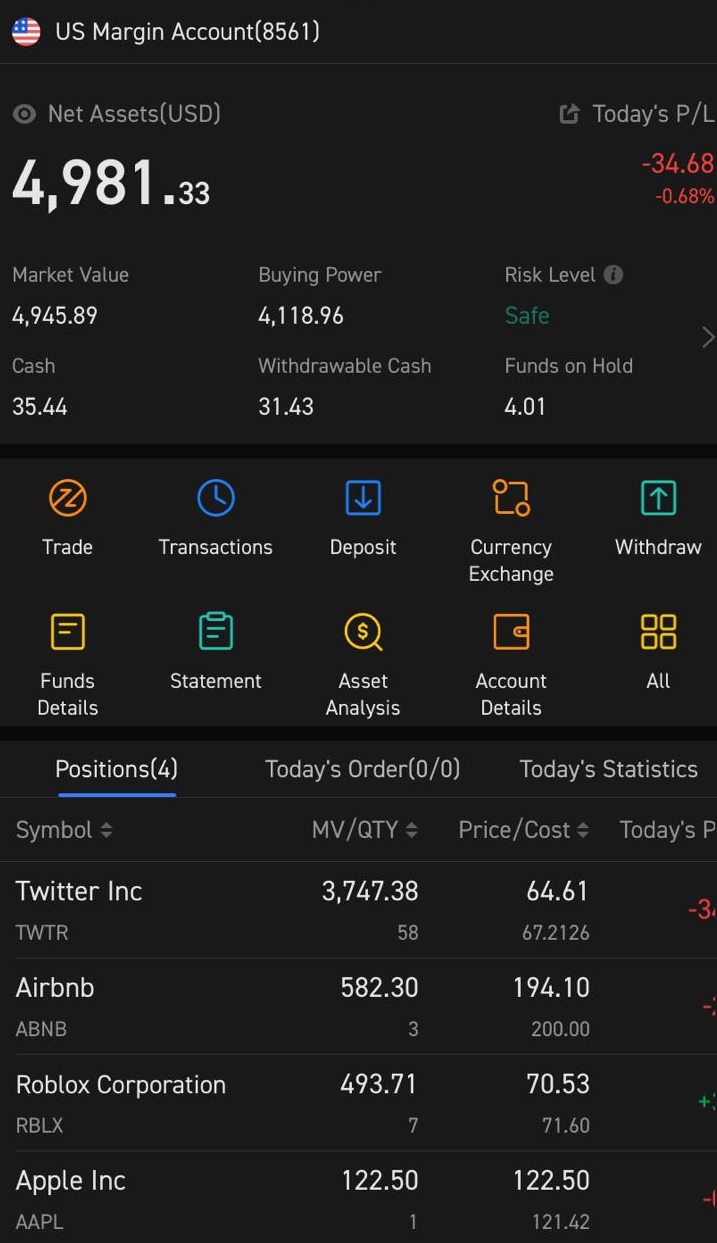Click the Risk Level info icon
Image resolution: width=717 pixels, height=1243 pixels.
click(x=614, y=274)
